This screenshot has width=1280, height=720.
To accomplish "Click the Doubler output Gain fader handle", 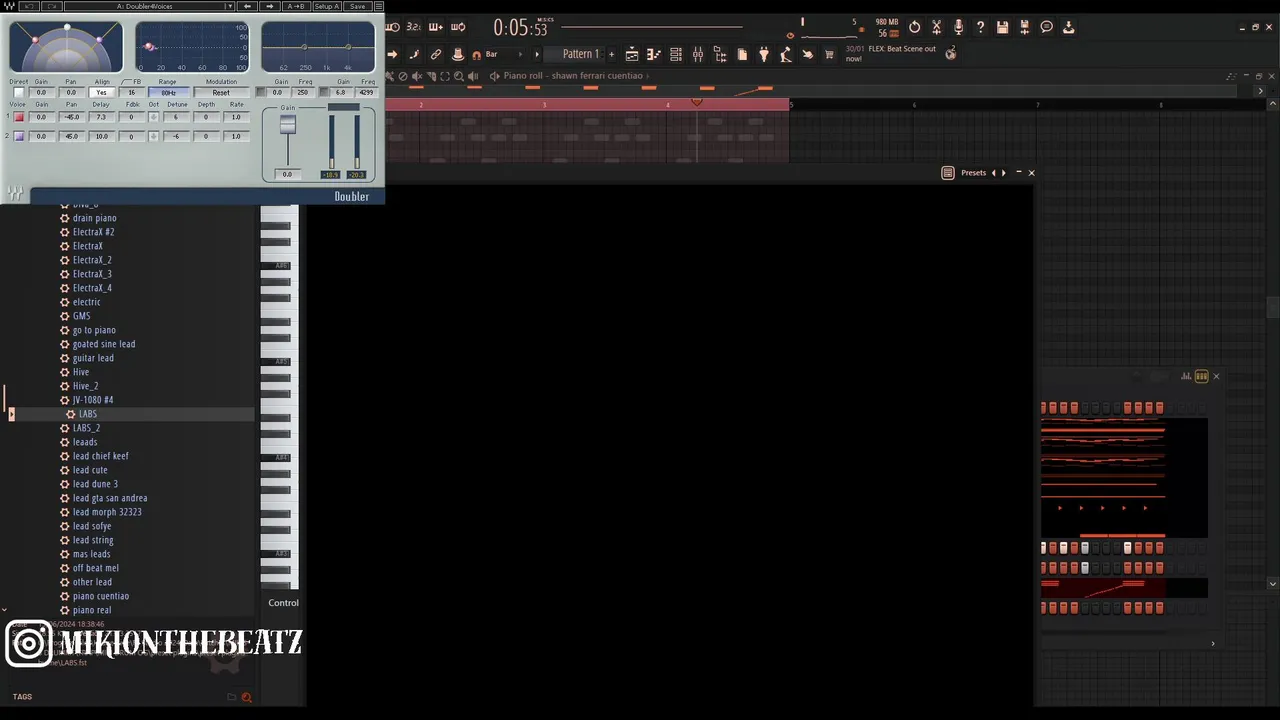I will tap(288, 125).
